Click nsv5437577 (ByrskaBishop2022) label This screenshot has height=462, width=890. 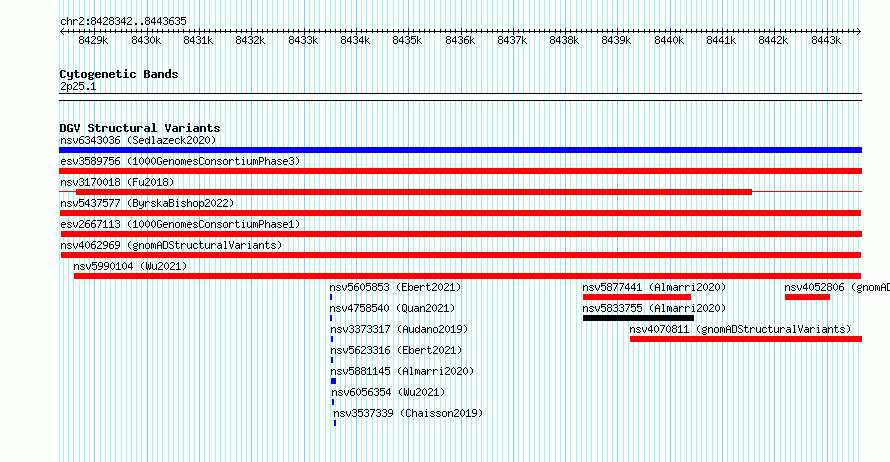tap(147, 203)
